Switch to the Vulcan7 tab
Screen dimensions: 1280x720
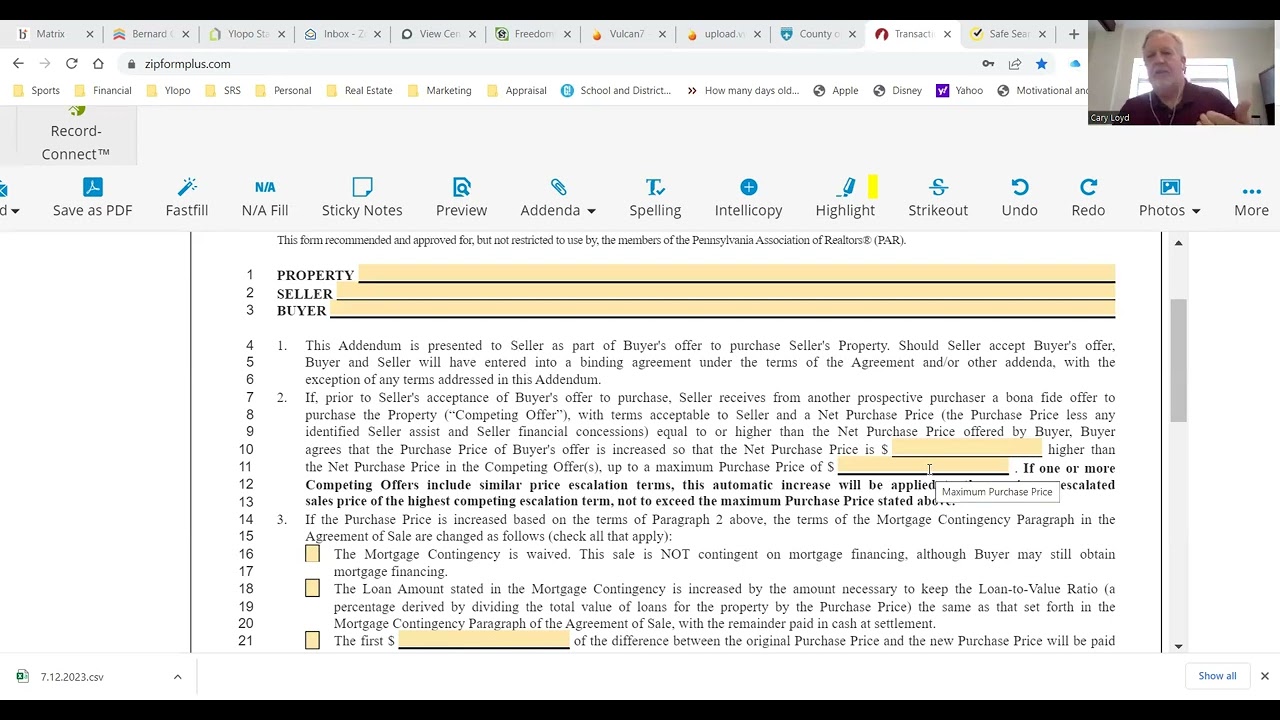click(x=628, y=34)
